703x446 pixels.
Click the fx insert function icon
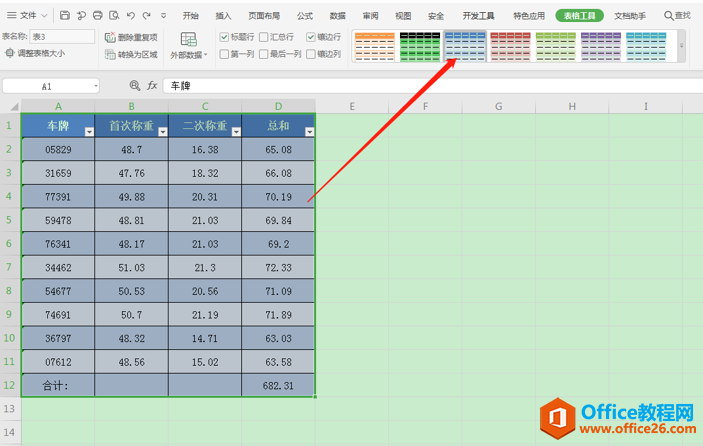pyautogui.click(x=152, y=86)
